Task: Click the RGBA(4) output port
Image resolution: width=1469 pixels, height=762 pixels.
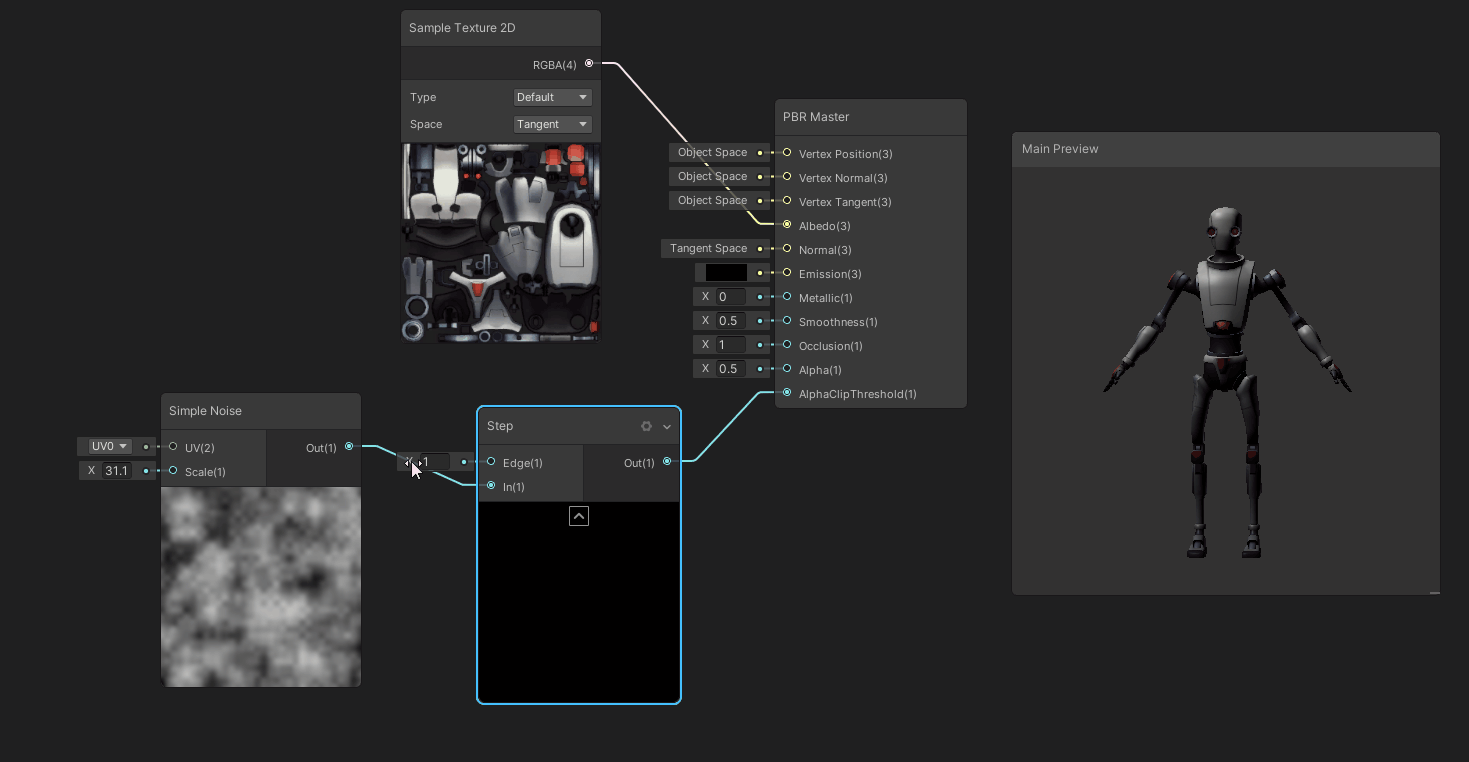Action: point(589,63)
